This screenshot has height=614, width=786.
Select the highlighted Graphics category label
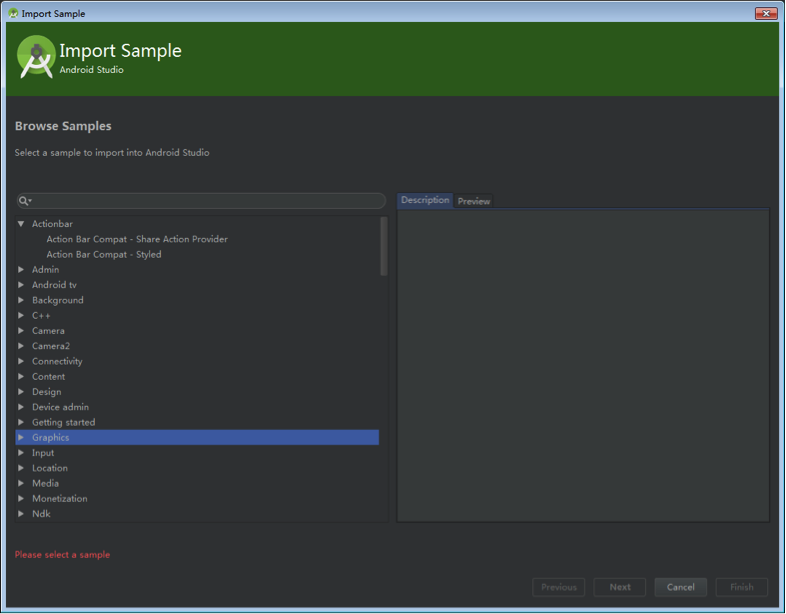click(51, 438)
